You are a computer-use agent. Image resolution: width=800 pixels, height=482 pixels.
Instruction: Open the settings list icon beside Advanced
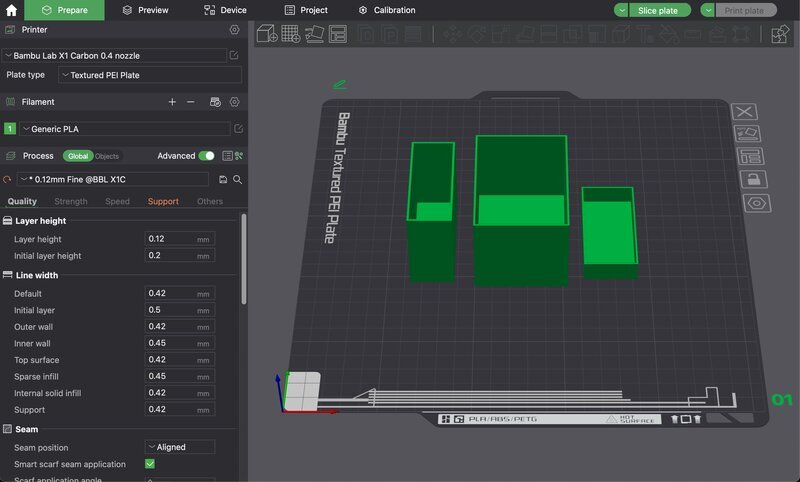point(227,156)
